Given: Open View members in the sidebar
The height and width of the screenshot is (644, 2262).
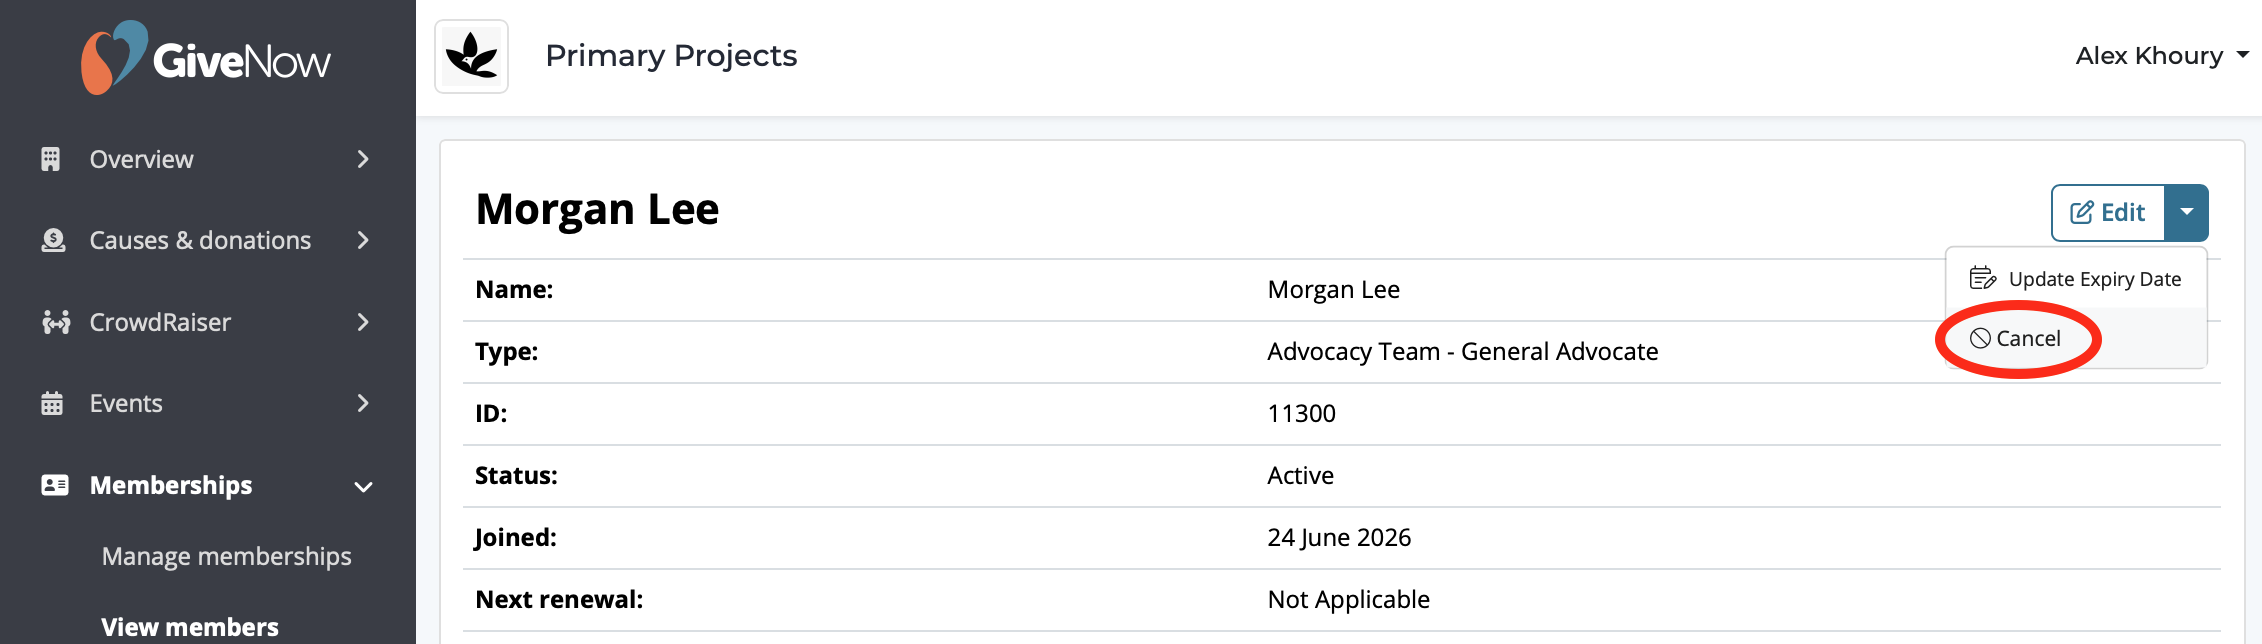Looking at the screenshot, I should point(190,627).
